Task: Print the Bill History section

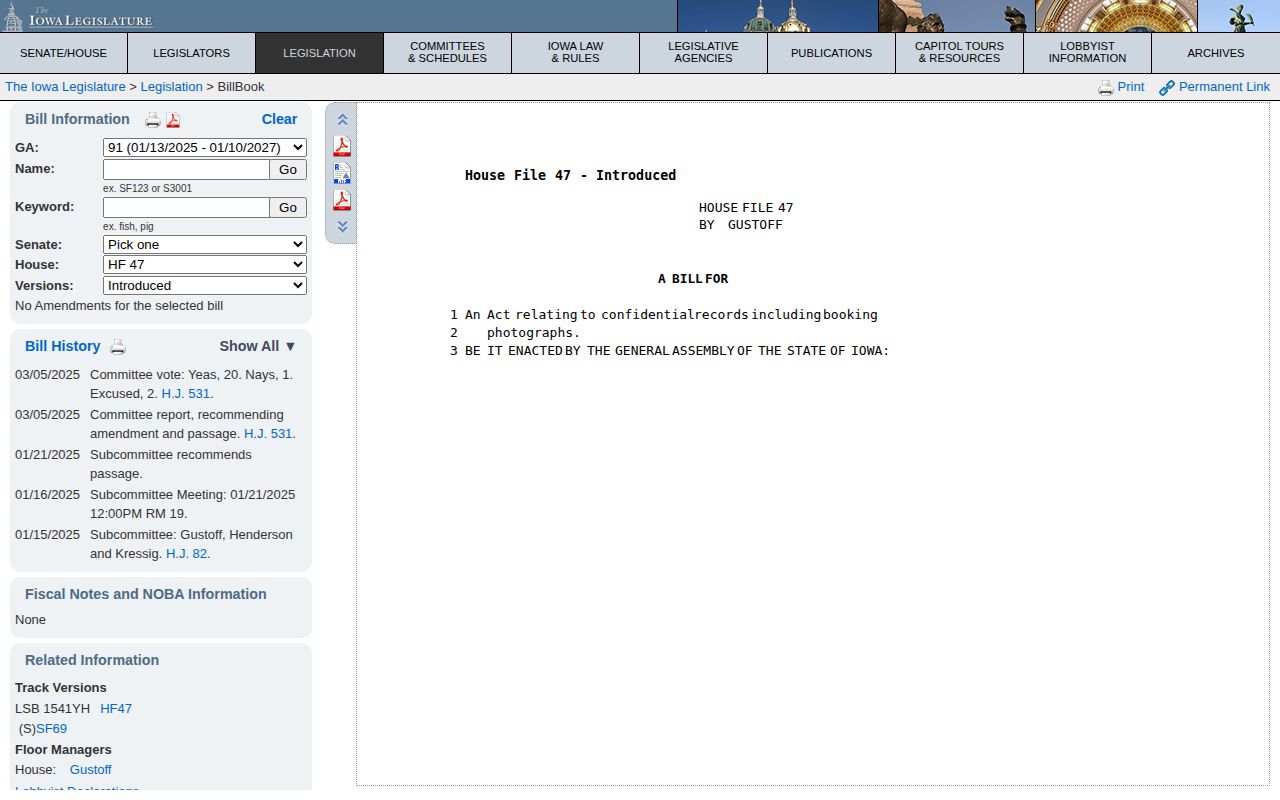Action: point(118,347)
